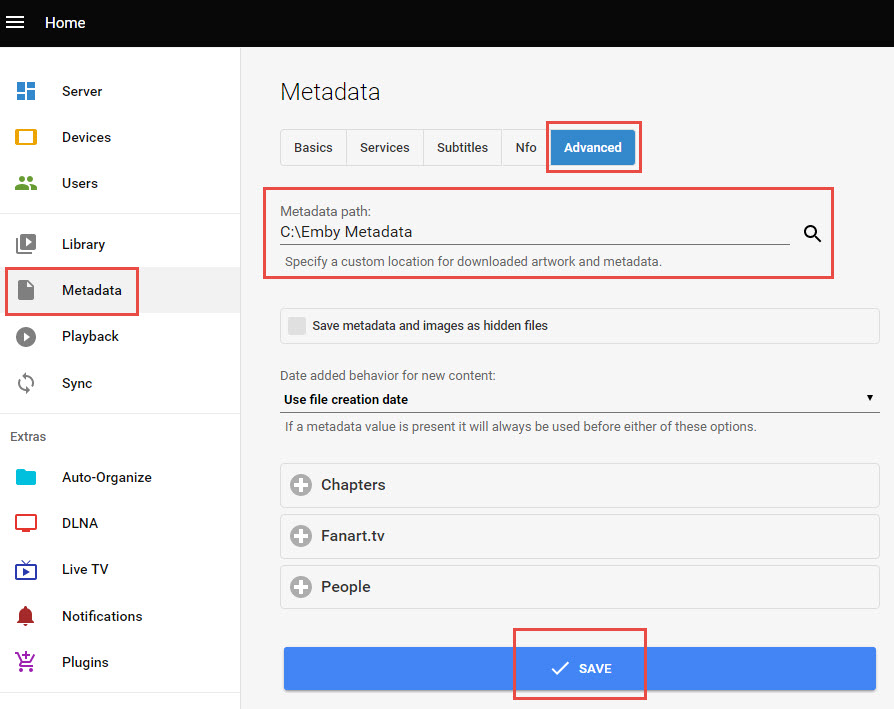
Task: Click the Playback play icon
Action: coord(26,337)
